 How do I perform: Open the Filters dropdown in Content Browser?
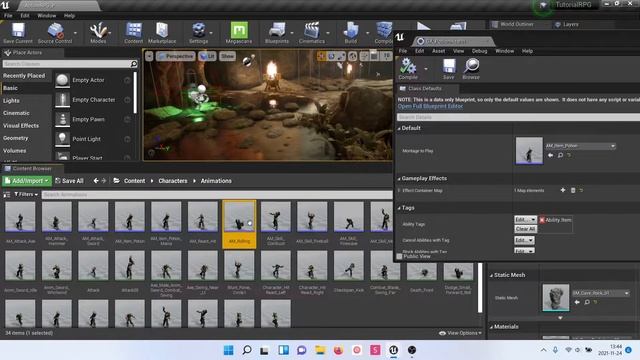pyautogui.click(x=26, y=194)
